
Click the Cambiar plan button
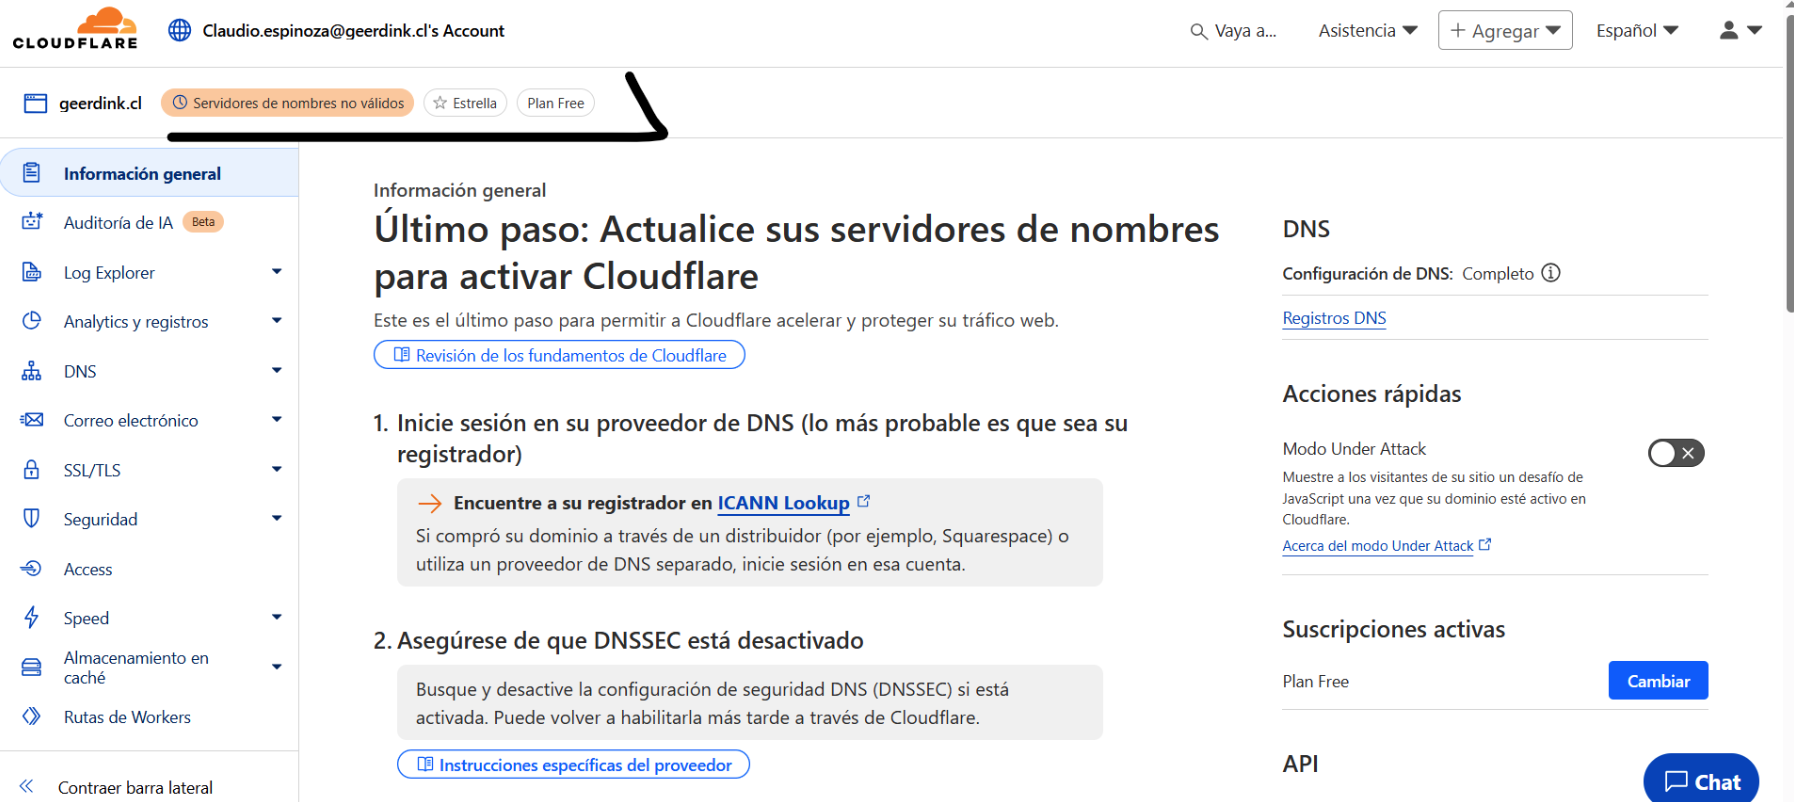pyautogui.click(x=1658, y=681)
